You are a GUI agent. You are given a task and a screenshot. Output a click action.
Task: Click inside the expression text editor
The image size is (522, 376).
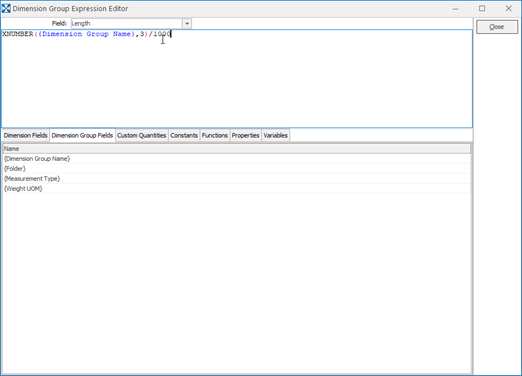point(237,79)
